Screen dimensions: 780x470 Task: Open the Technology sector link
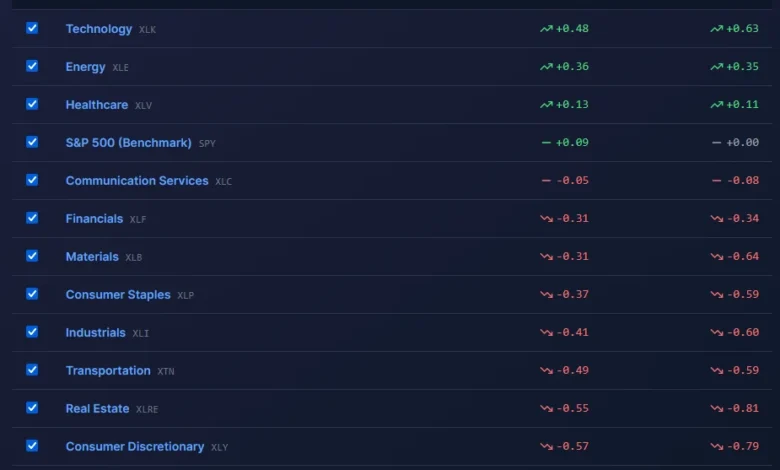click(x=99, y=29)
